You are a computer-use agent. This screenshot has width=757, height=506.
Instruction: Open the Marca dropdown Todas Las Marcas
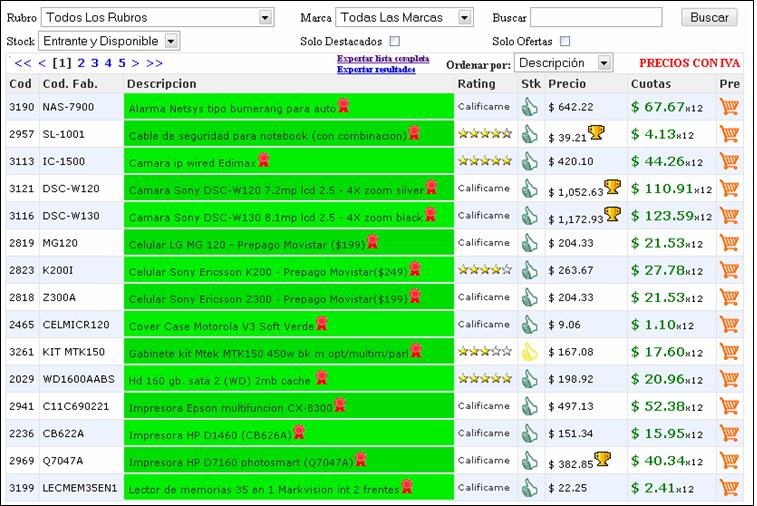coord(404,17)
